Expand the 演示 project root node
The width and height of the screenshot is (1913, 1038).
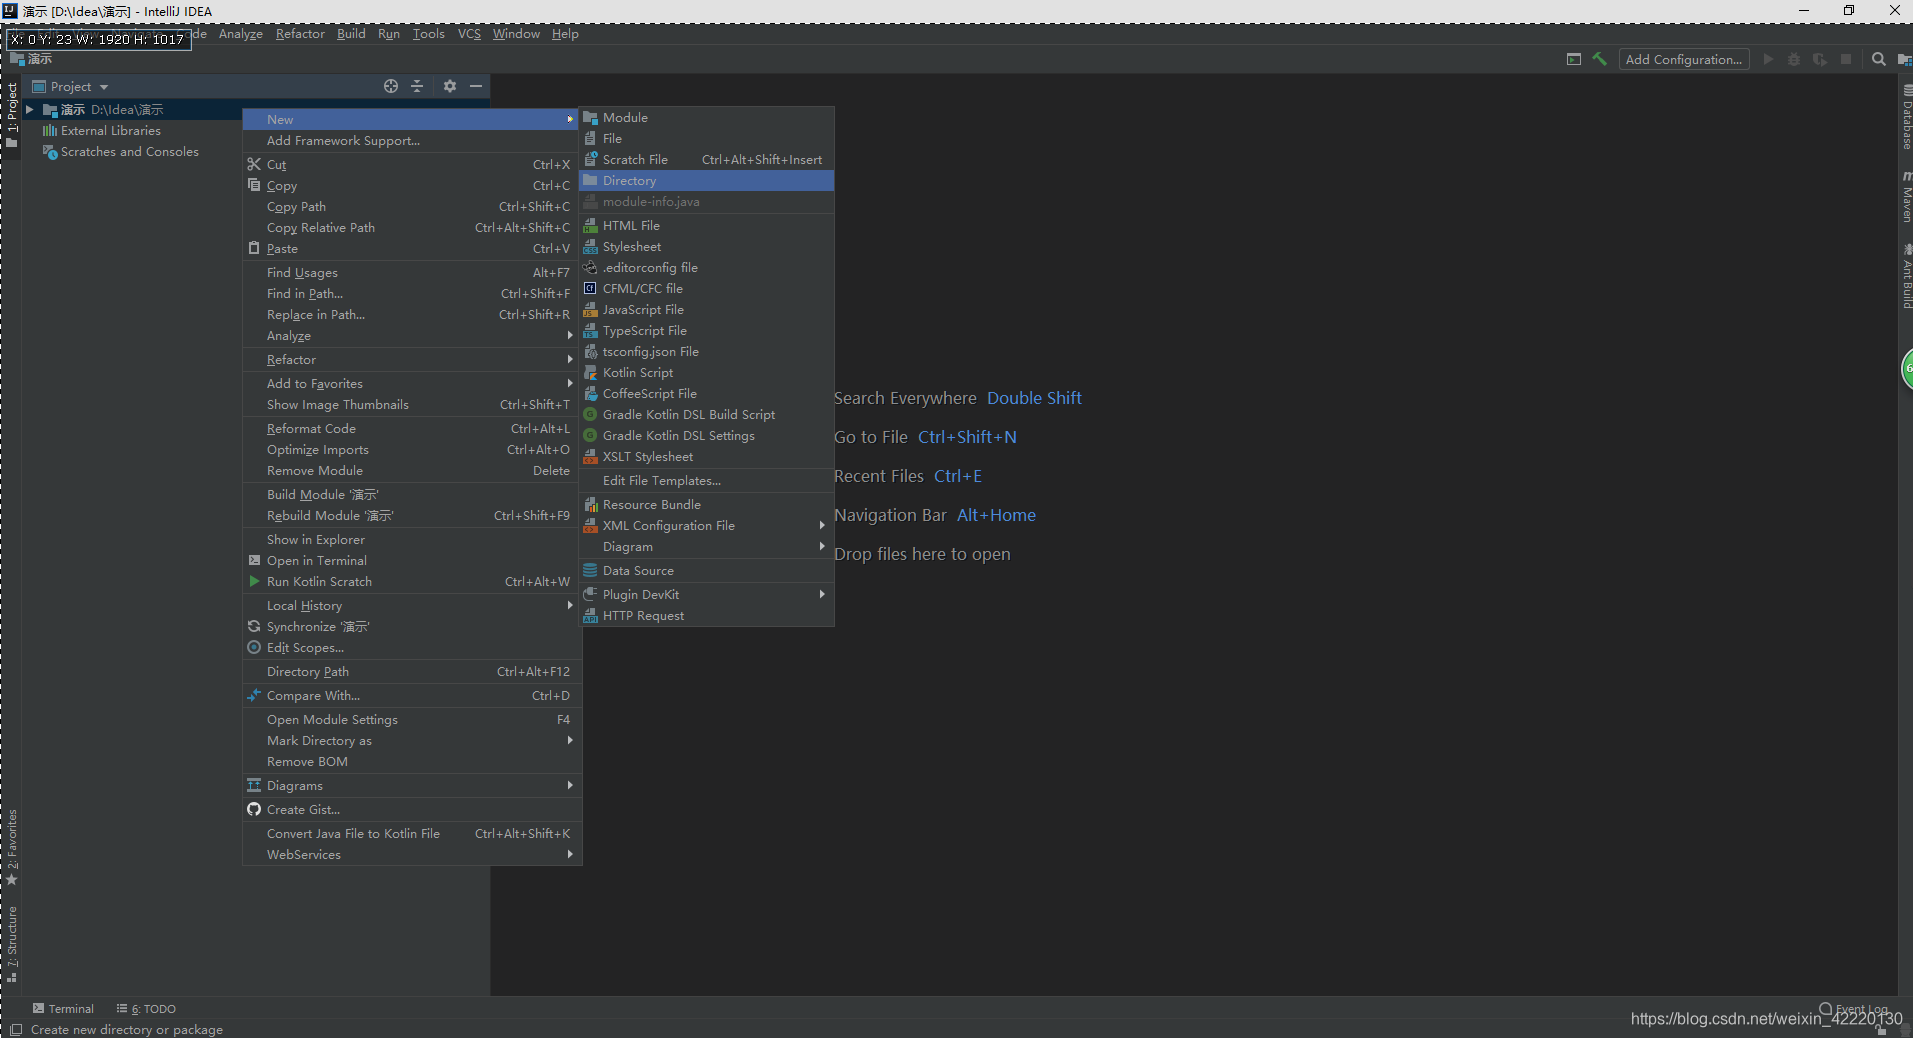click(x=30, y=109)
